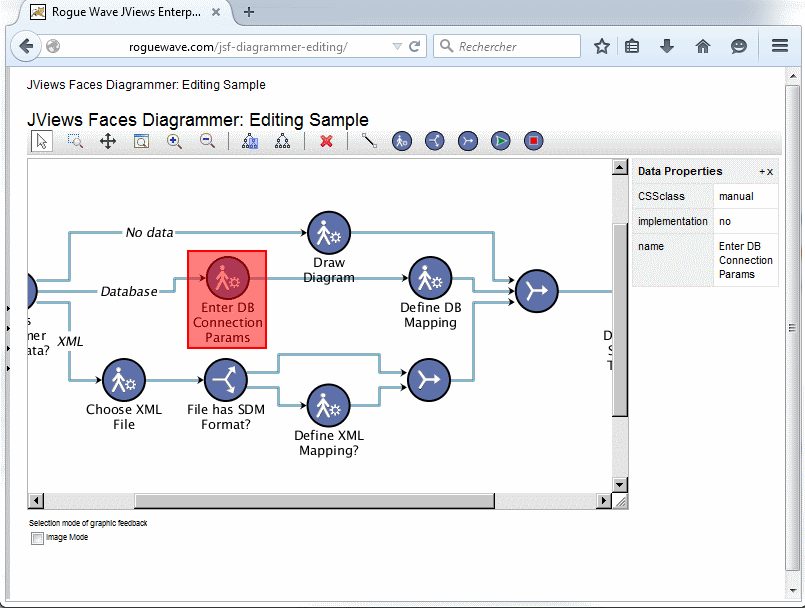Choose the pan tool in toolbar
This screenshot has width=805, height=608.
108,141
